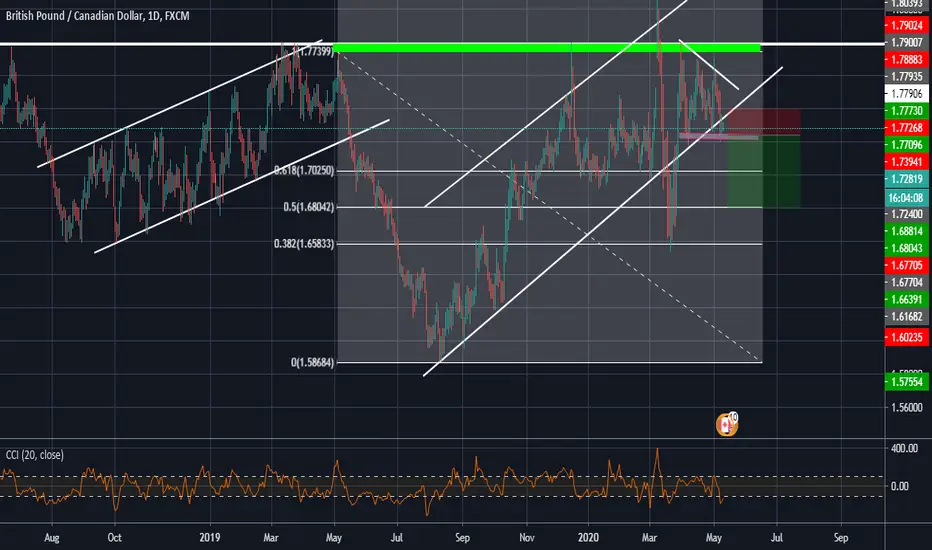Click the 1.66391 green price label
932x550 pixels.
(x=906, y=299)
